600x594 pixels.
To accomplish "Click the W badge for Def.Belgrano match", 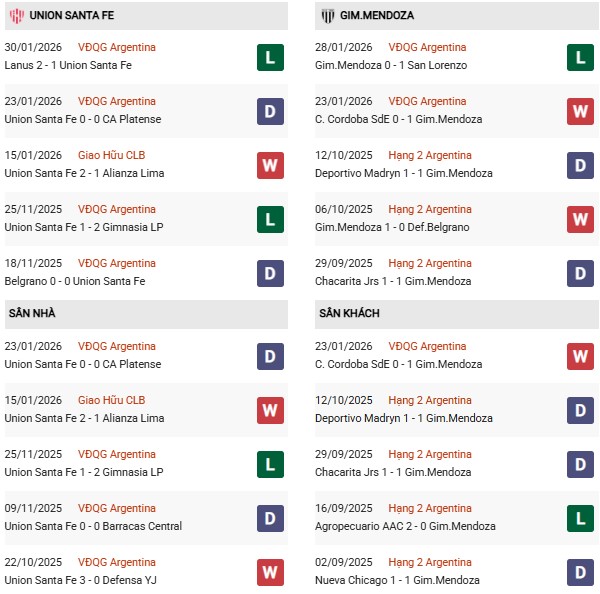I will click(581, 219).
